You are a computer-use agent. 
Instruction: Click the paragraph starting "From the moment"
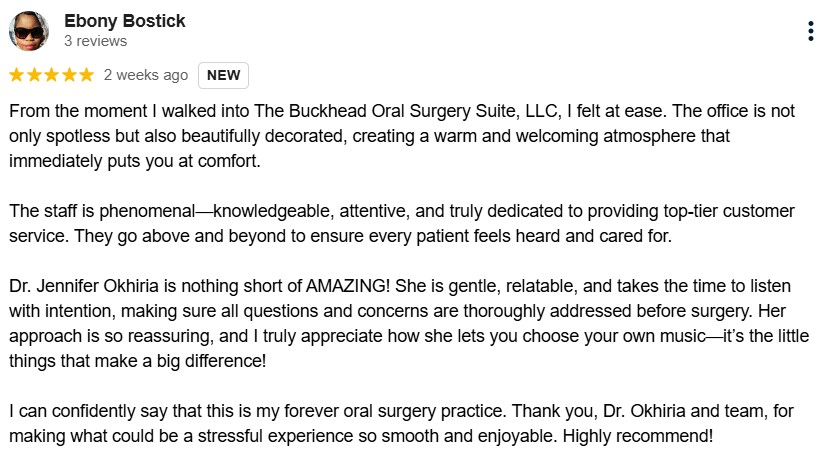[402, 136]
